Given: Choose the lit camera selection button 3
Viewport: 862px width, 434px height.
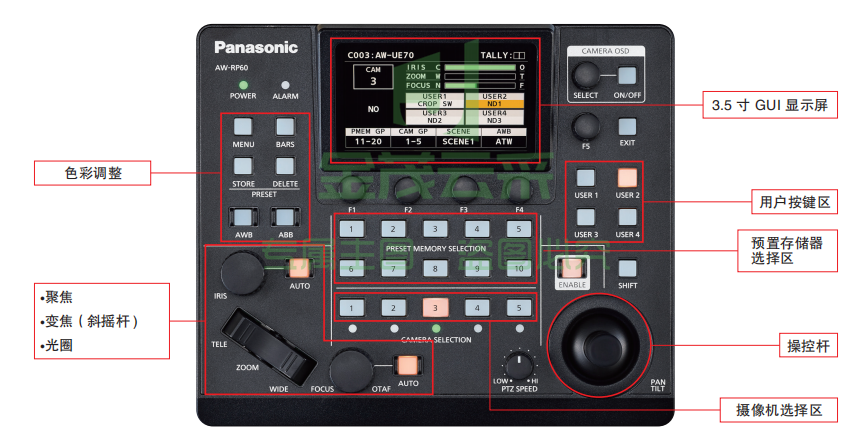Looking at the screenshot, I should pos(435,308).
